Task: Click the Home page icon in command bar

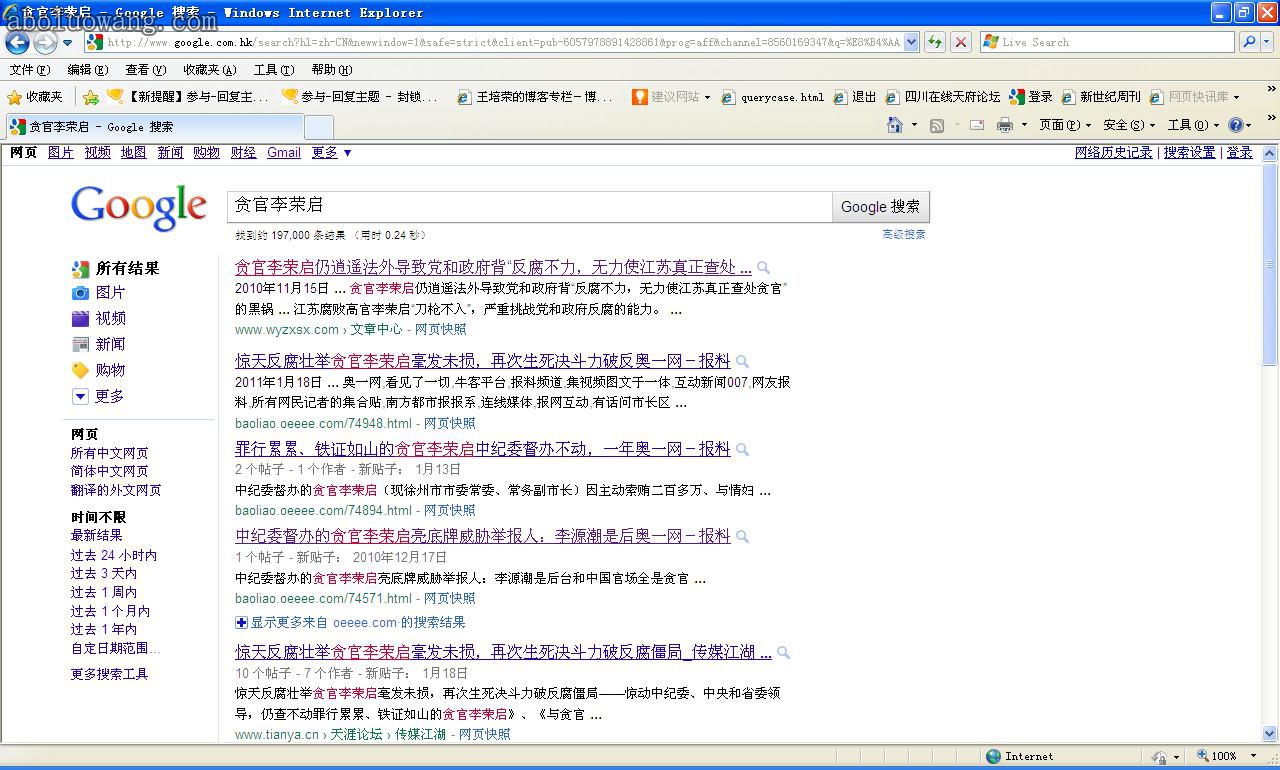Action: (x=895, y=125)
